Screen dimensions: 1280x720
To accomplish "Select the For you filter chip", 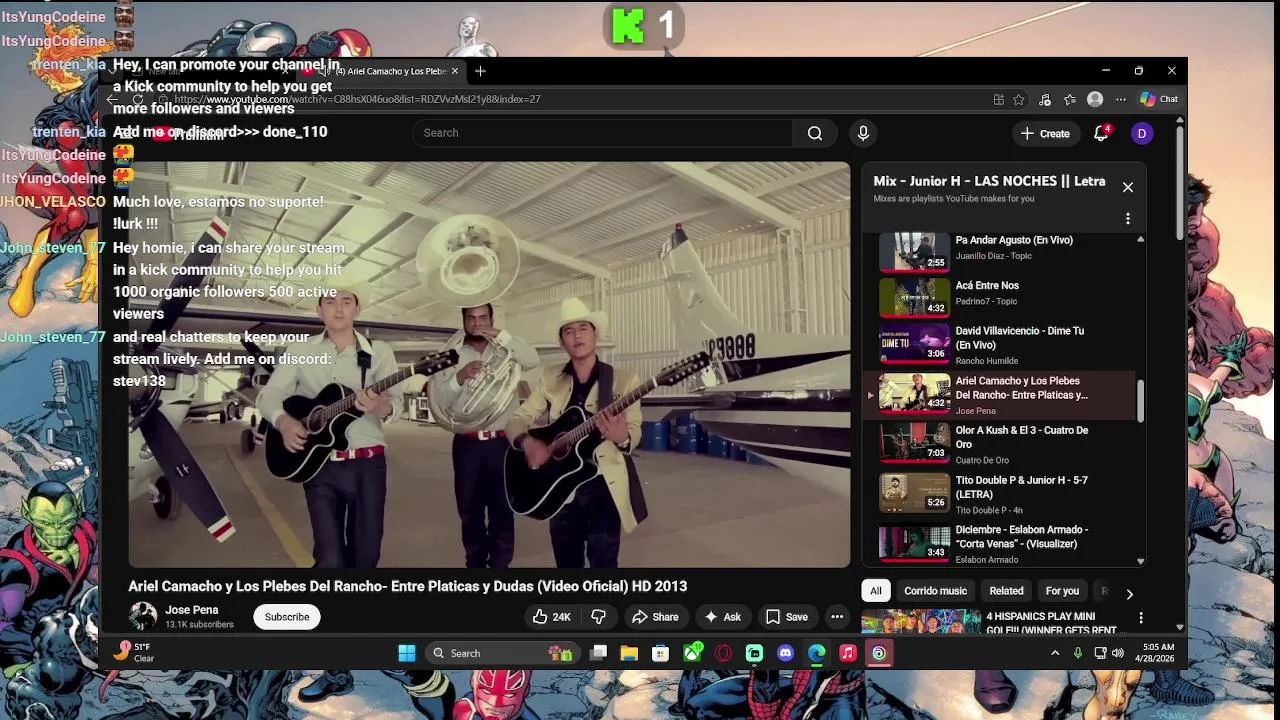I will (1062, 591).
